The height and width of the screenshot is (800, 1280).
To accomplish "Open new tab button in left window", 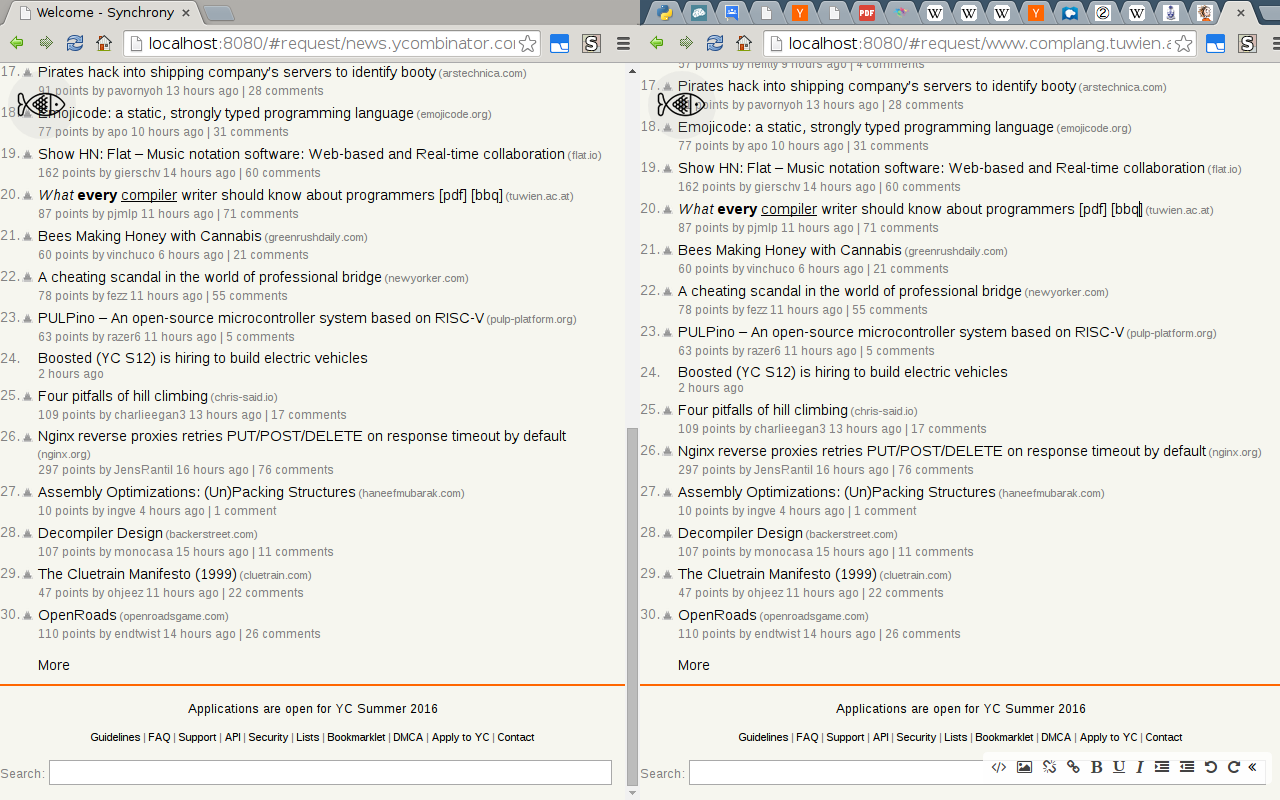I will click(219, 13).
